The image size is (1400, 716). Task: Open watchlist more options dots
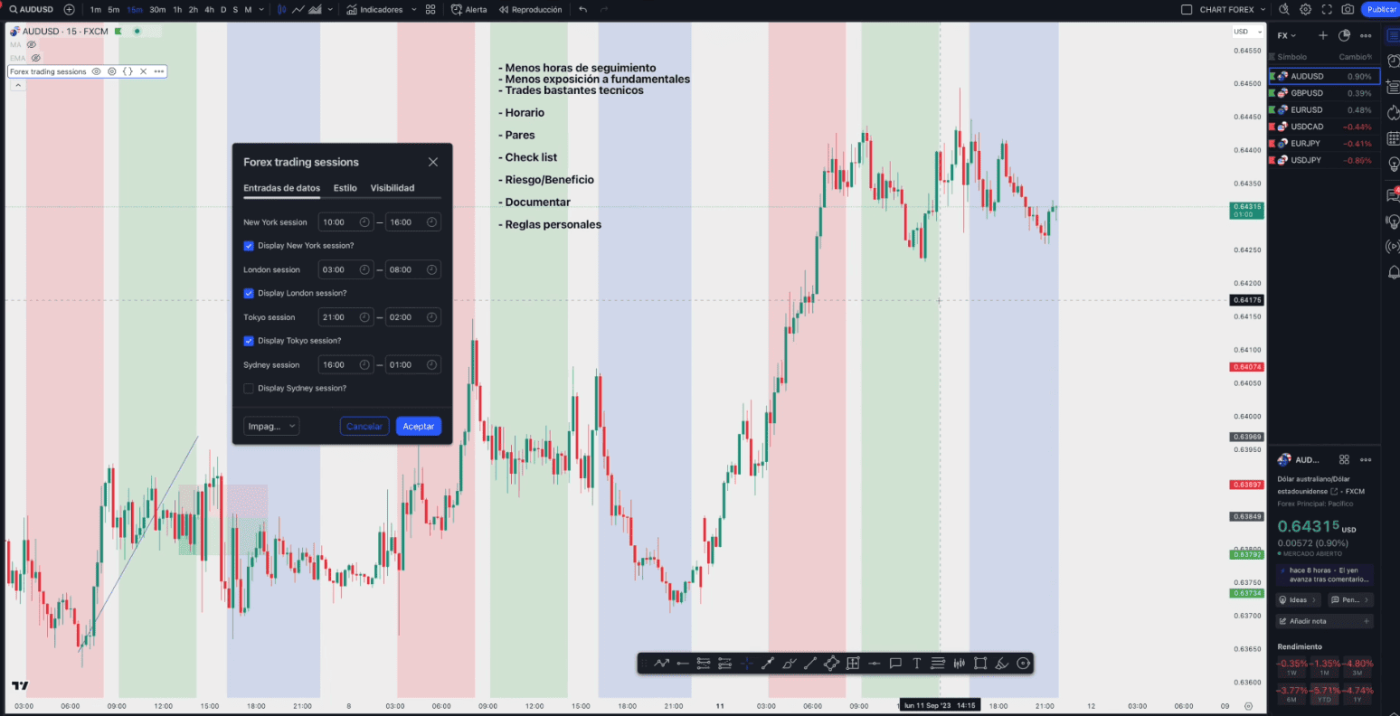[x=1366, y=35]
